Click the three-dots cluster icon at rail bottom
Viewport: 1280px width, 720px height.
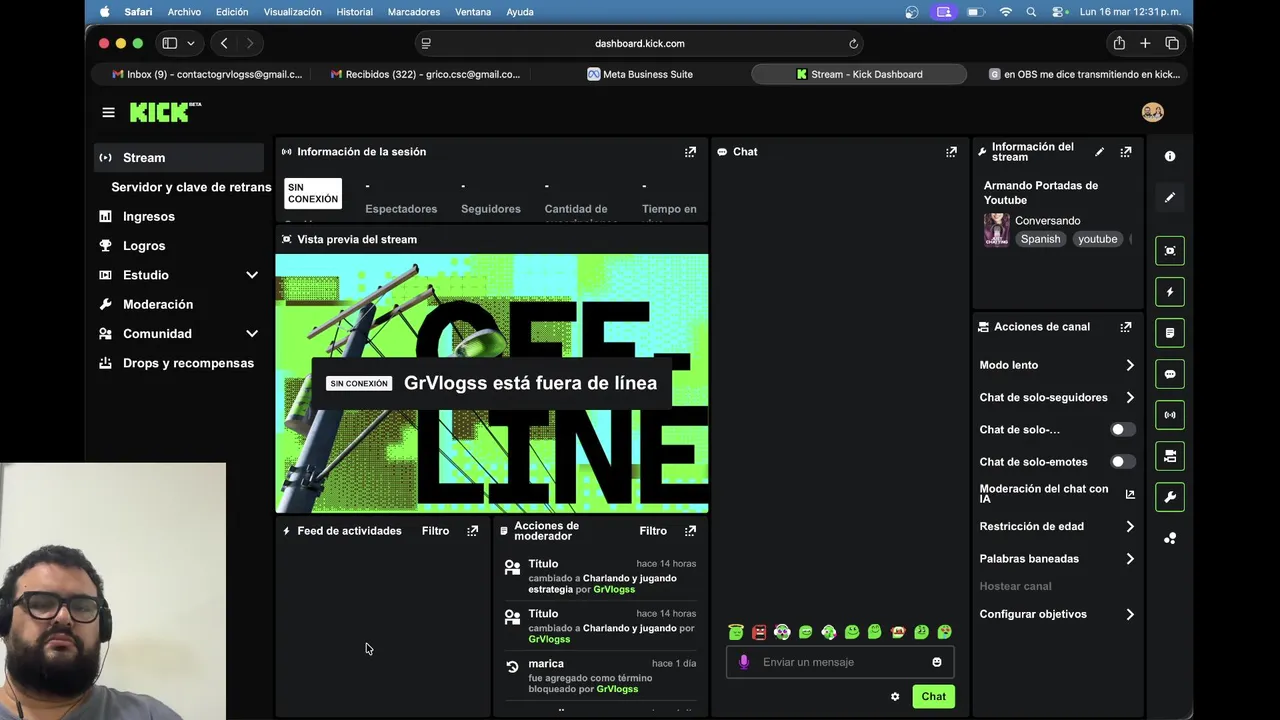click(1170, 538)
